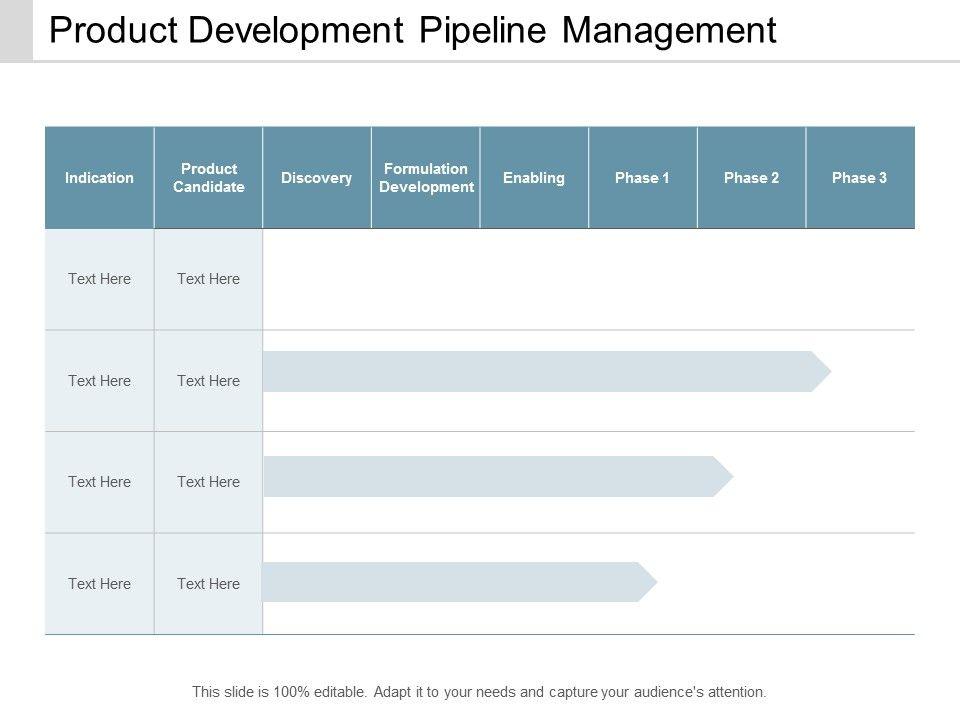960x720 pixels.
Task: Select second row's Indication "Text Here" cell
Action: pyautogui.click(x=99, y=381)
